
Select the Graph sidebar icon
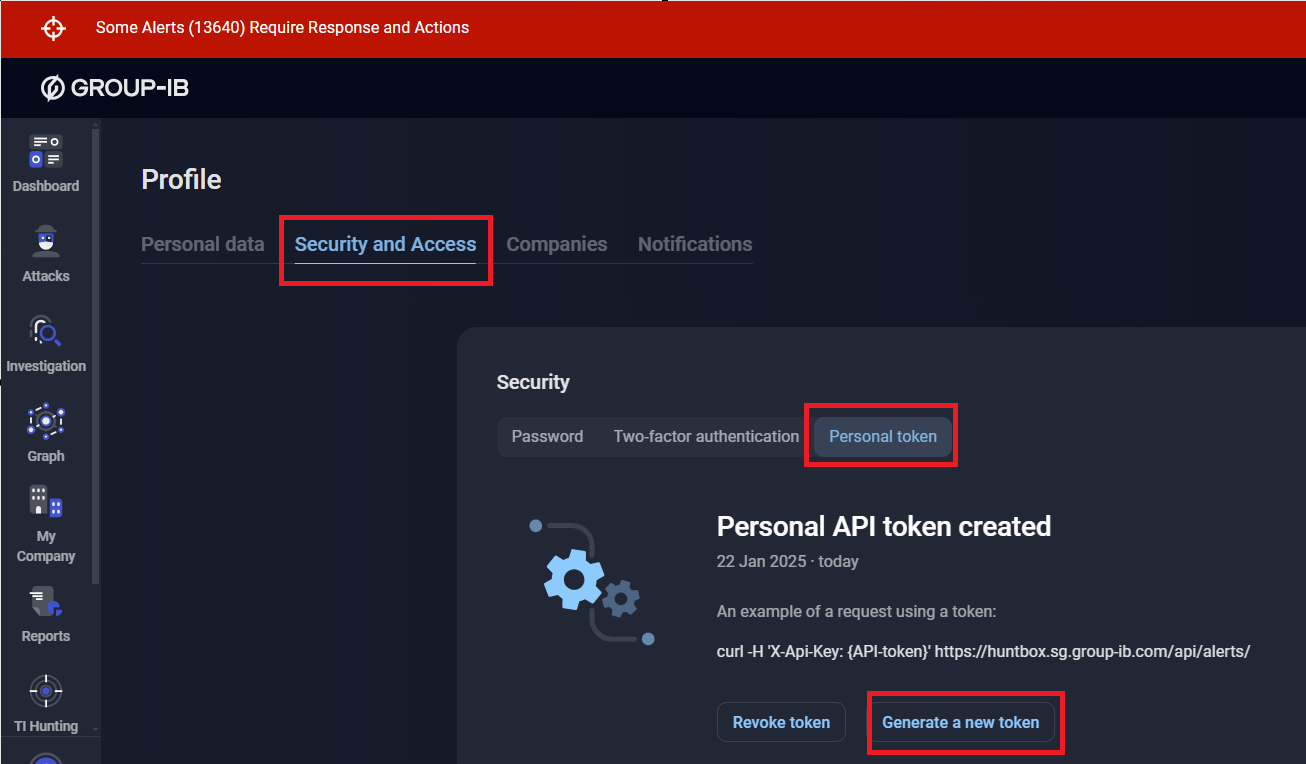pos(46,422)
